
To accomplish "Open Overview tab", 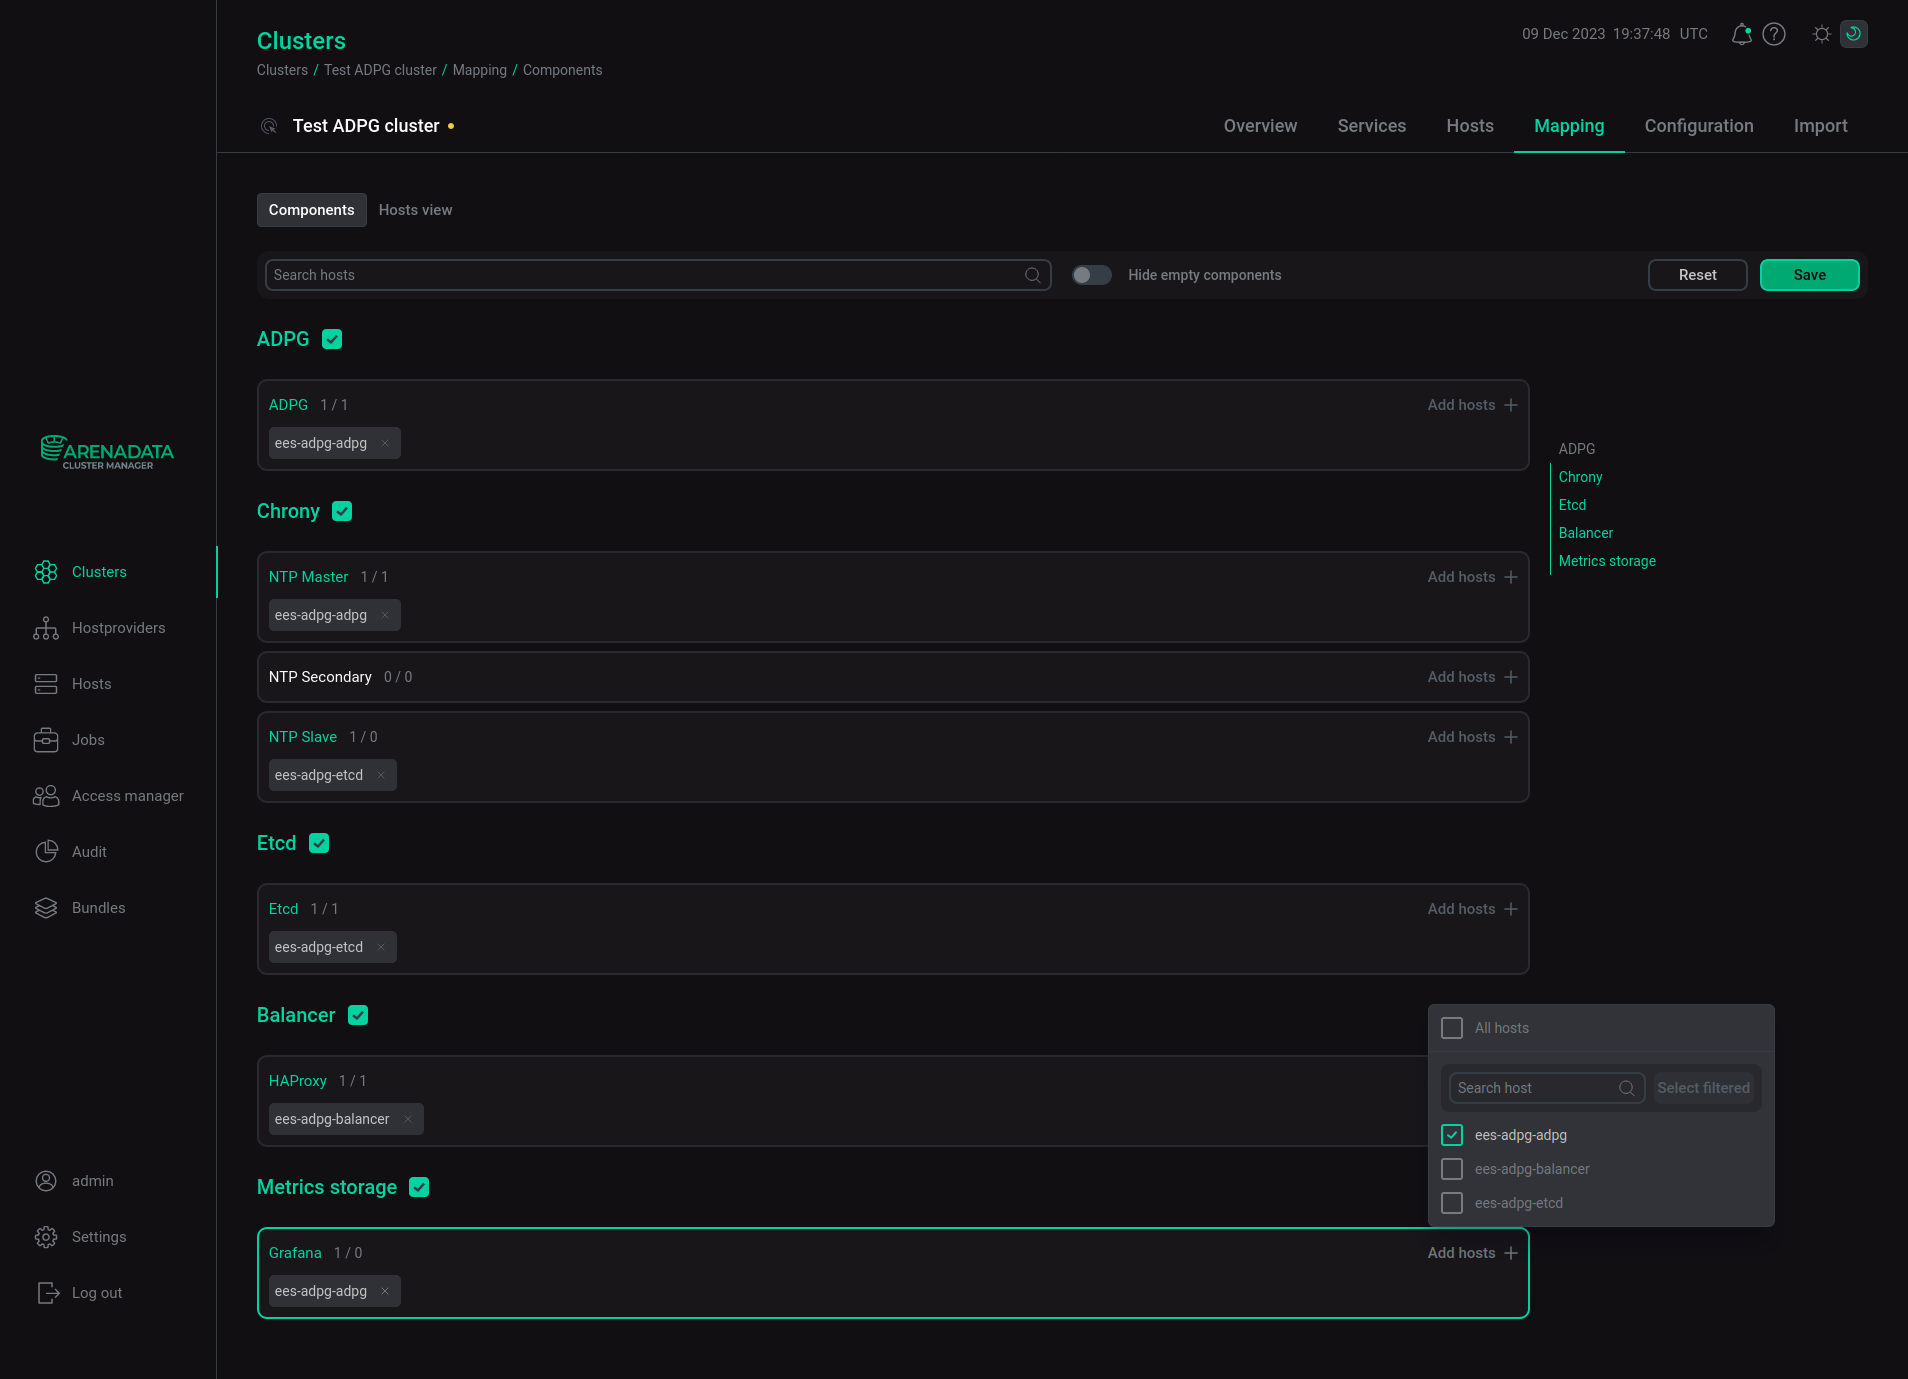I will [x=1260, y=126].
